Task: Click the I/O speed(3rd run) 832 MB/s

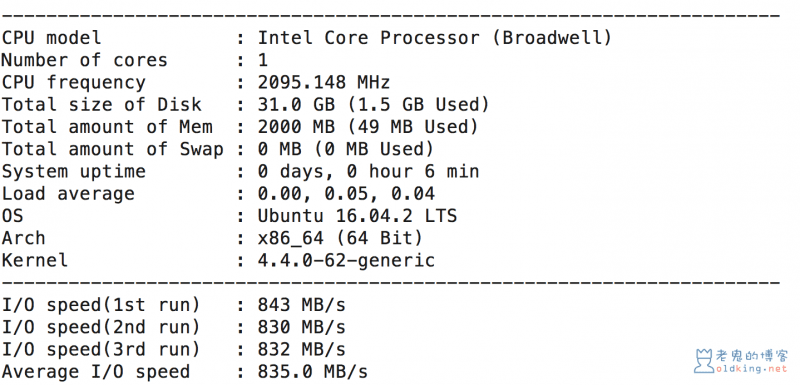Action: click(x=301, y=350)
